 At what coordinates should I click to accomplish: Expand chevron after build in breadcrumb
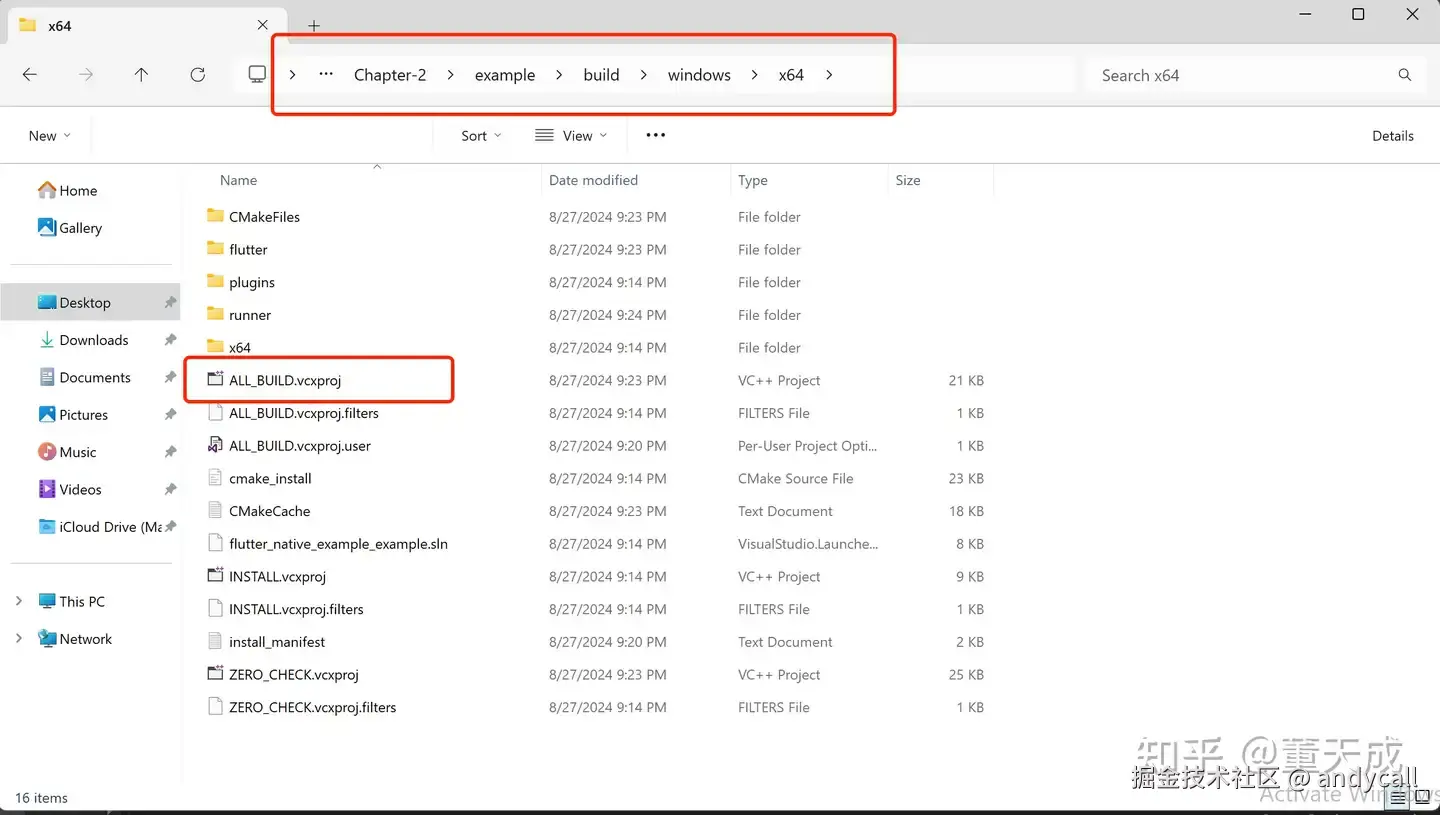coord(644,75)
